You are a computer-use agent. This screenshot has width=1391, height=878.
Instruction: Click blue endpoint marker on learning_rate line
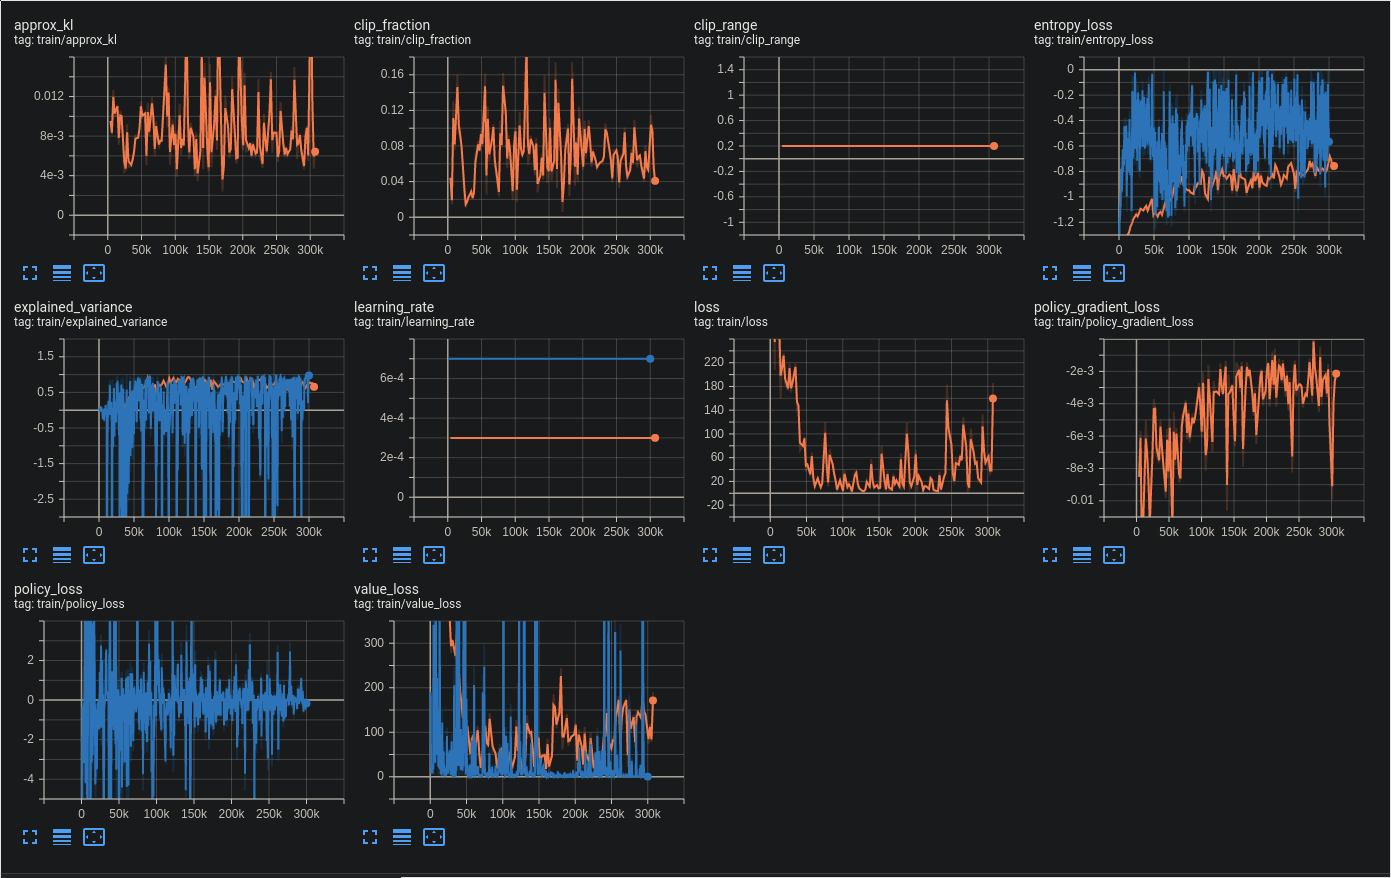point(650,359)
